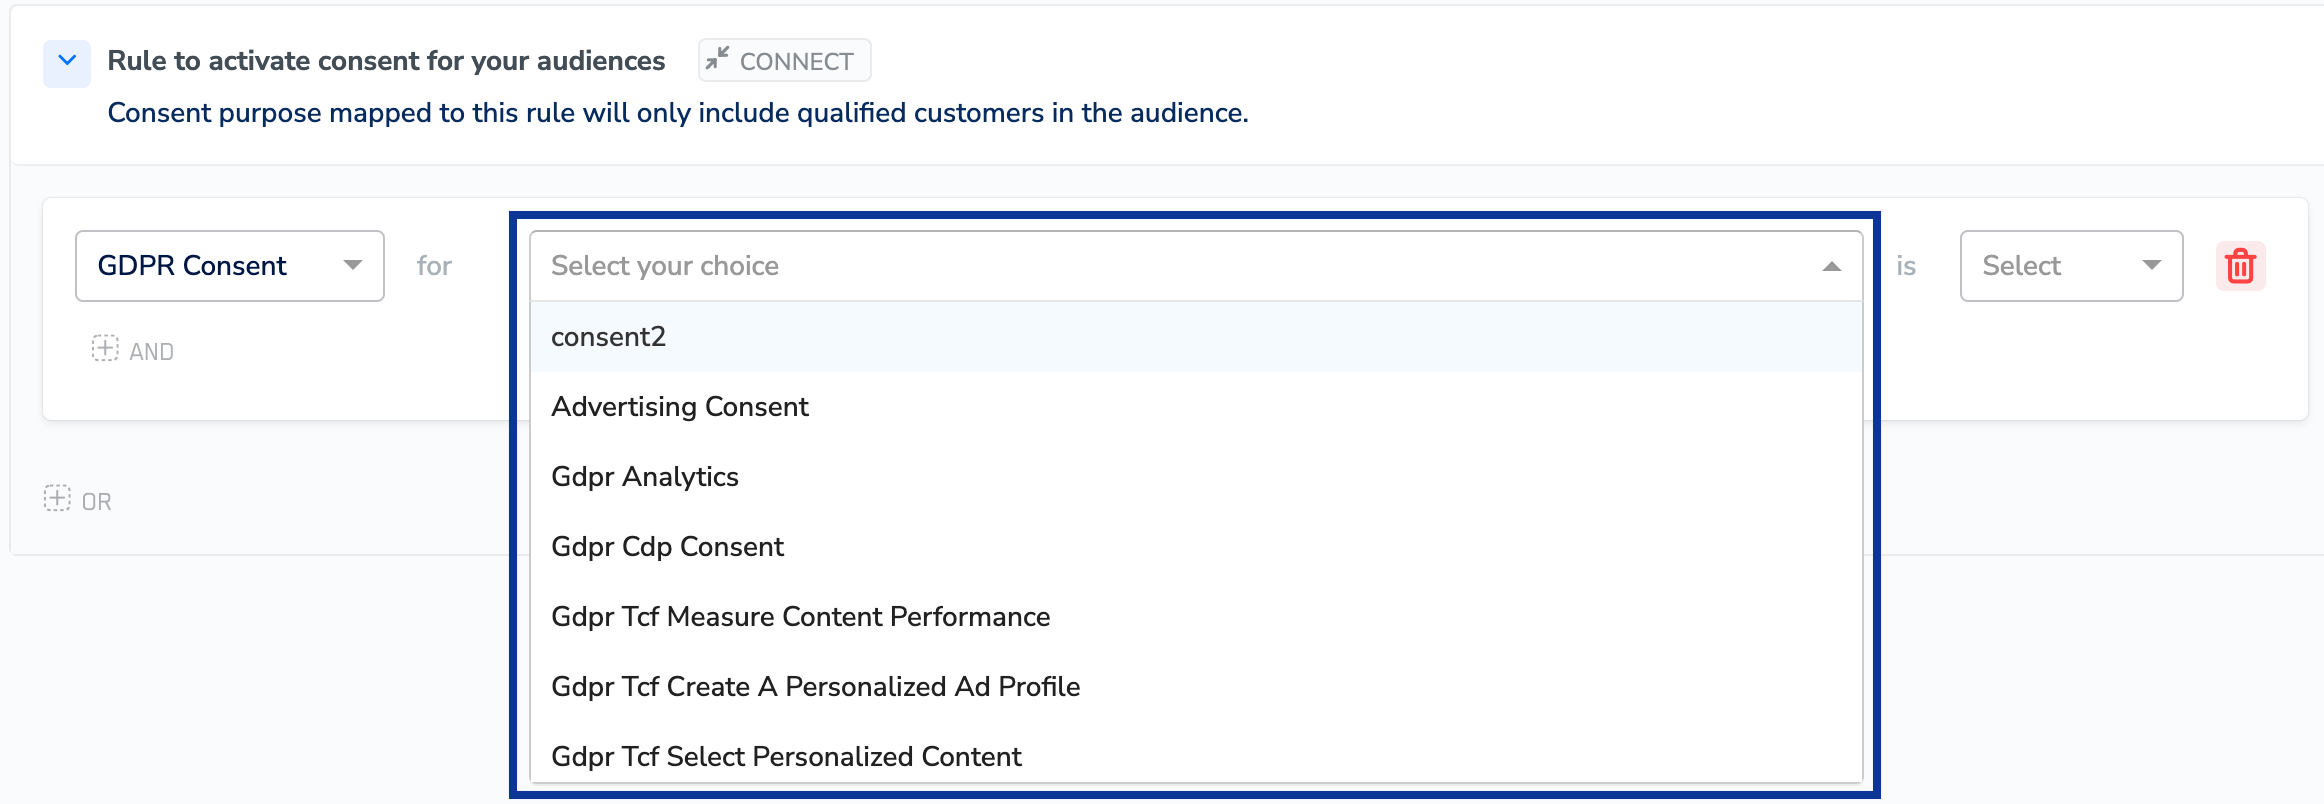
Task: Pick Gdpr Analytics from the options
Action: [x=645, y=477]
